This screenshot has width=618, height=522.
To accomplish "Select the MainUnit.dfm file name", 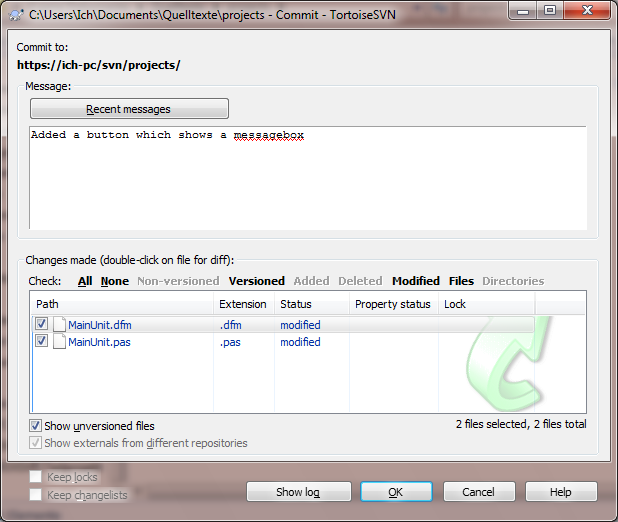I will [100, 325].
